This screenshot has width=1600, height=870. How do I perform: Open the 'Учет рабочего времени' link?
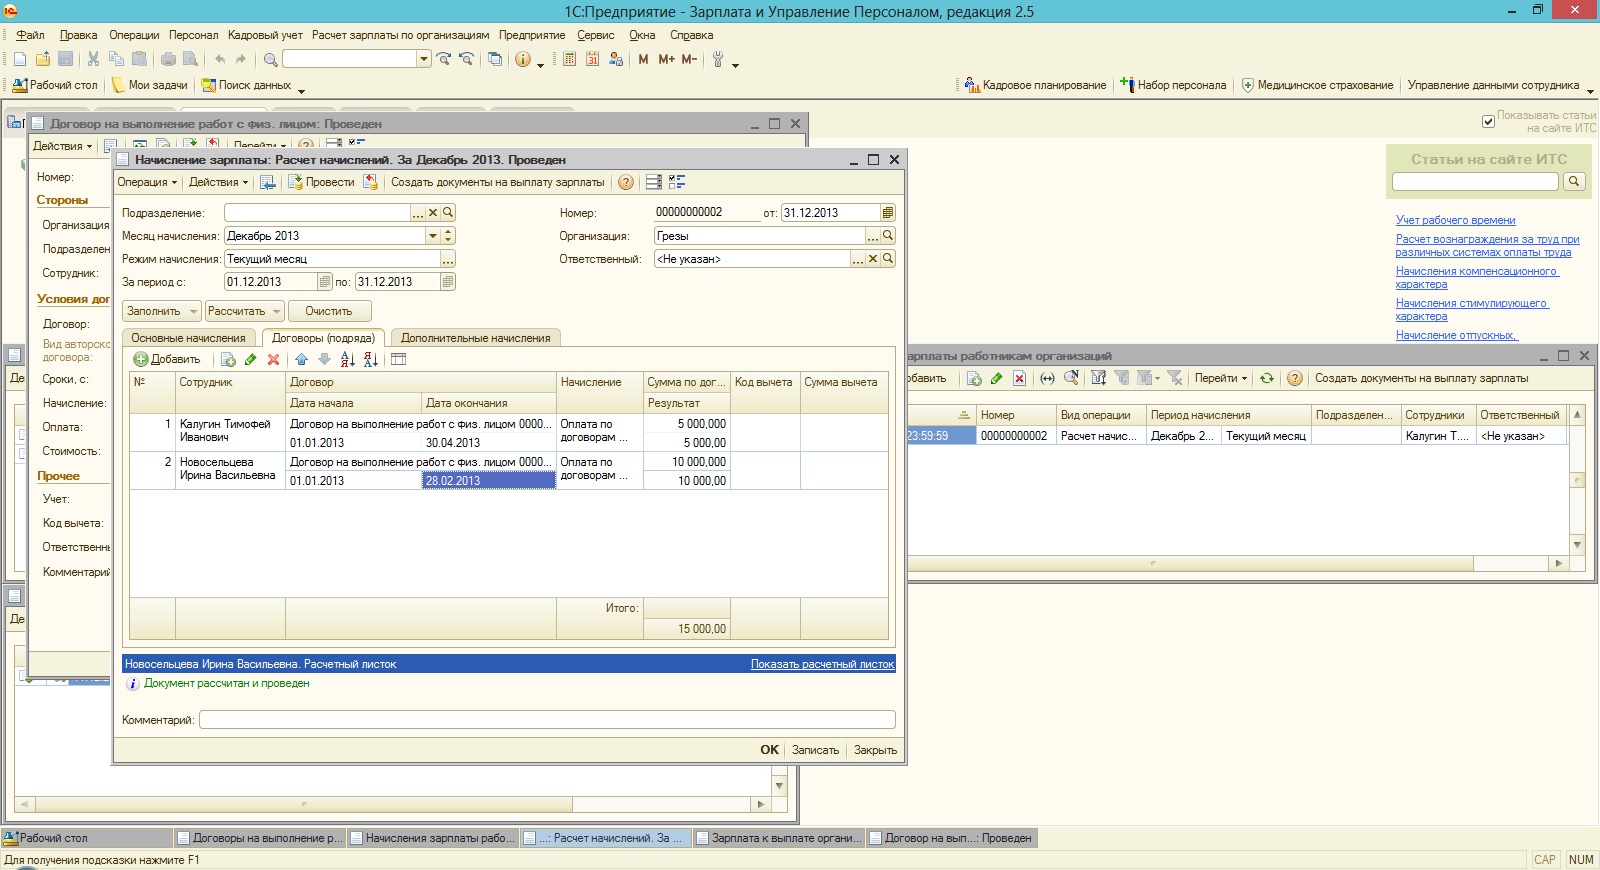tap(1455, 220)
